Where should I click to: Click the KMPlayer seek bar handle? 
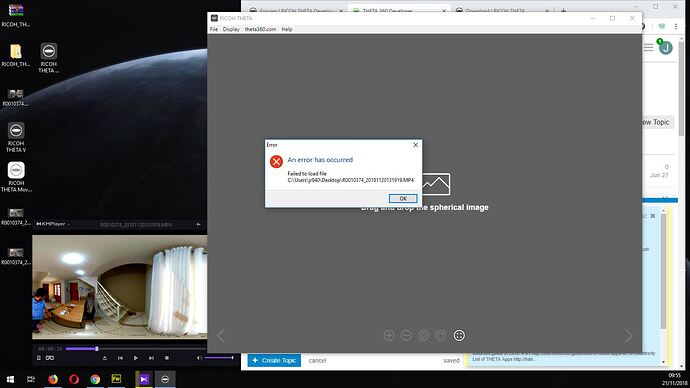97,349
